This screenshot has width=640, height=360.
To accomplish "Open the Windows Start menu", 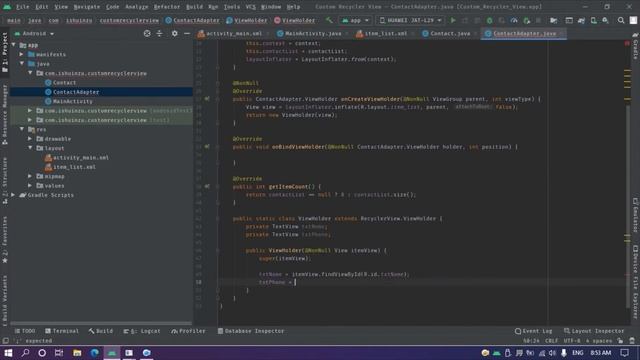I will pos(8,353).
